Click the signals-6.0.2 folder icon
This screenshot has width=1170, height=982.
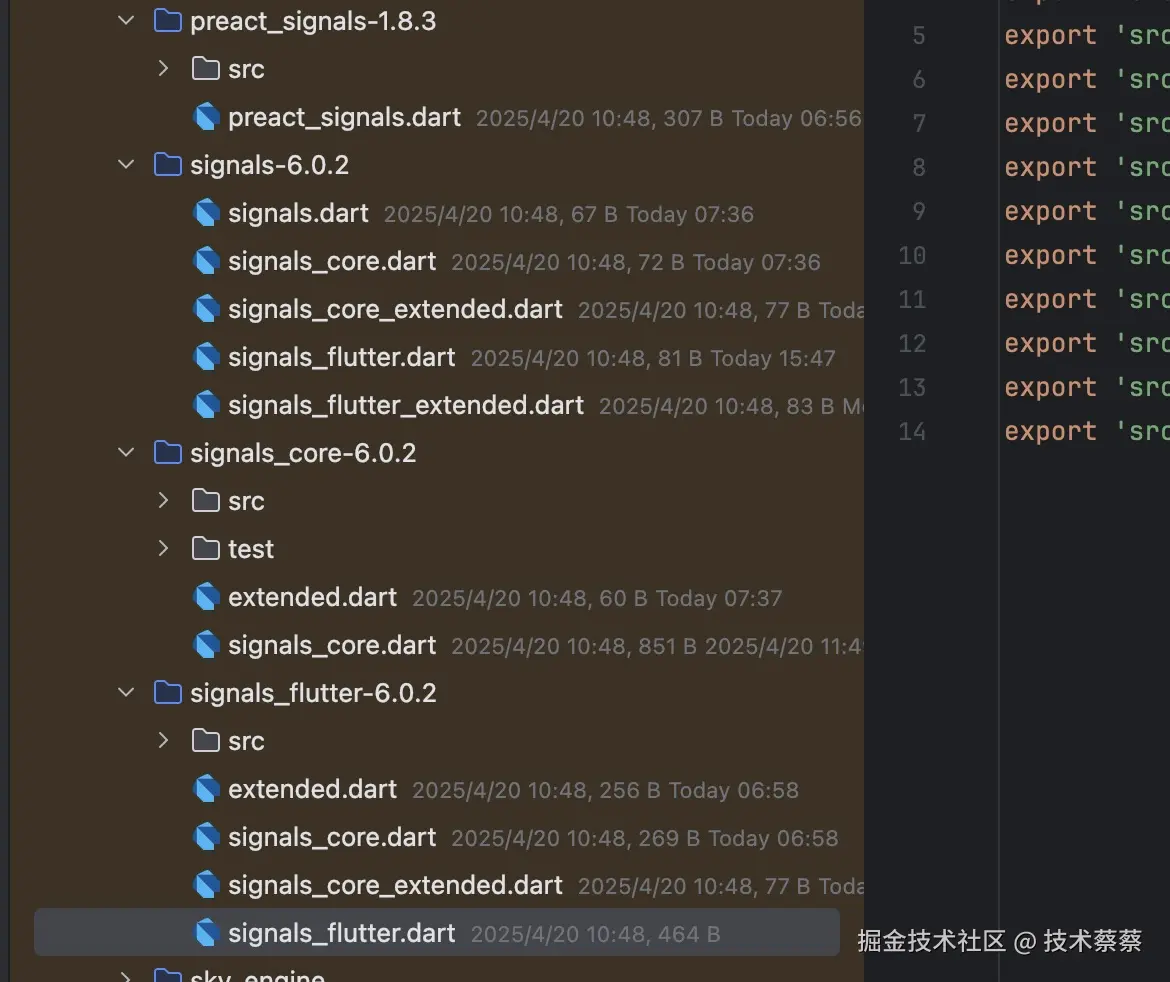point(168,164)
